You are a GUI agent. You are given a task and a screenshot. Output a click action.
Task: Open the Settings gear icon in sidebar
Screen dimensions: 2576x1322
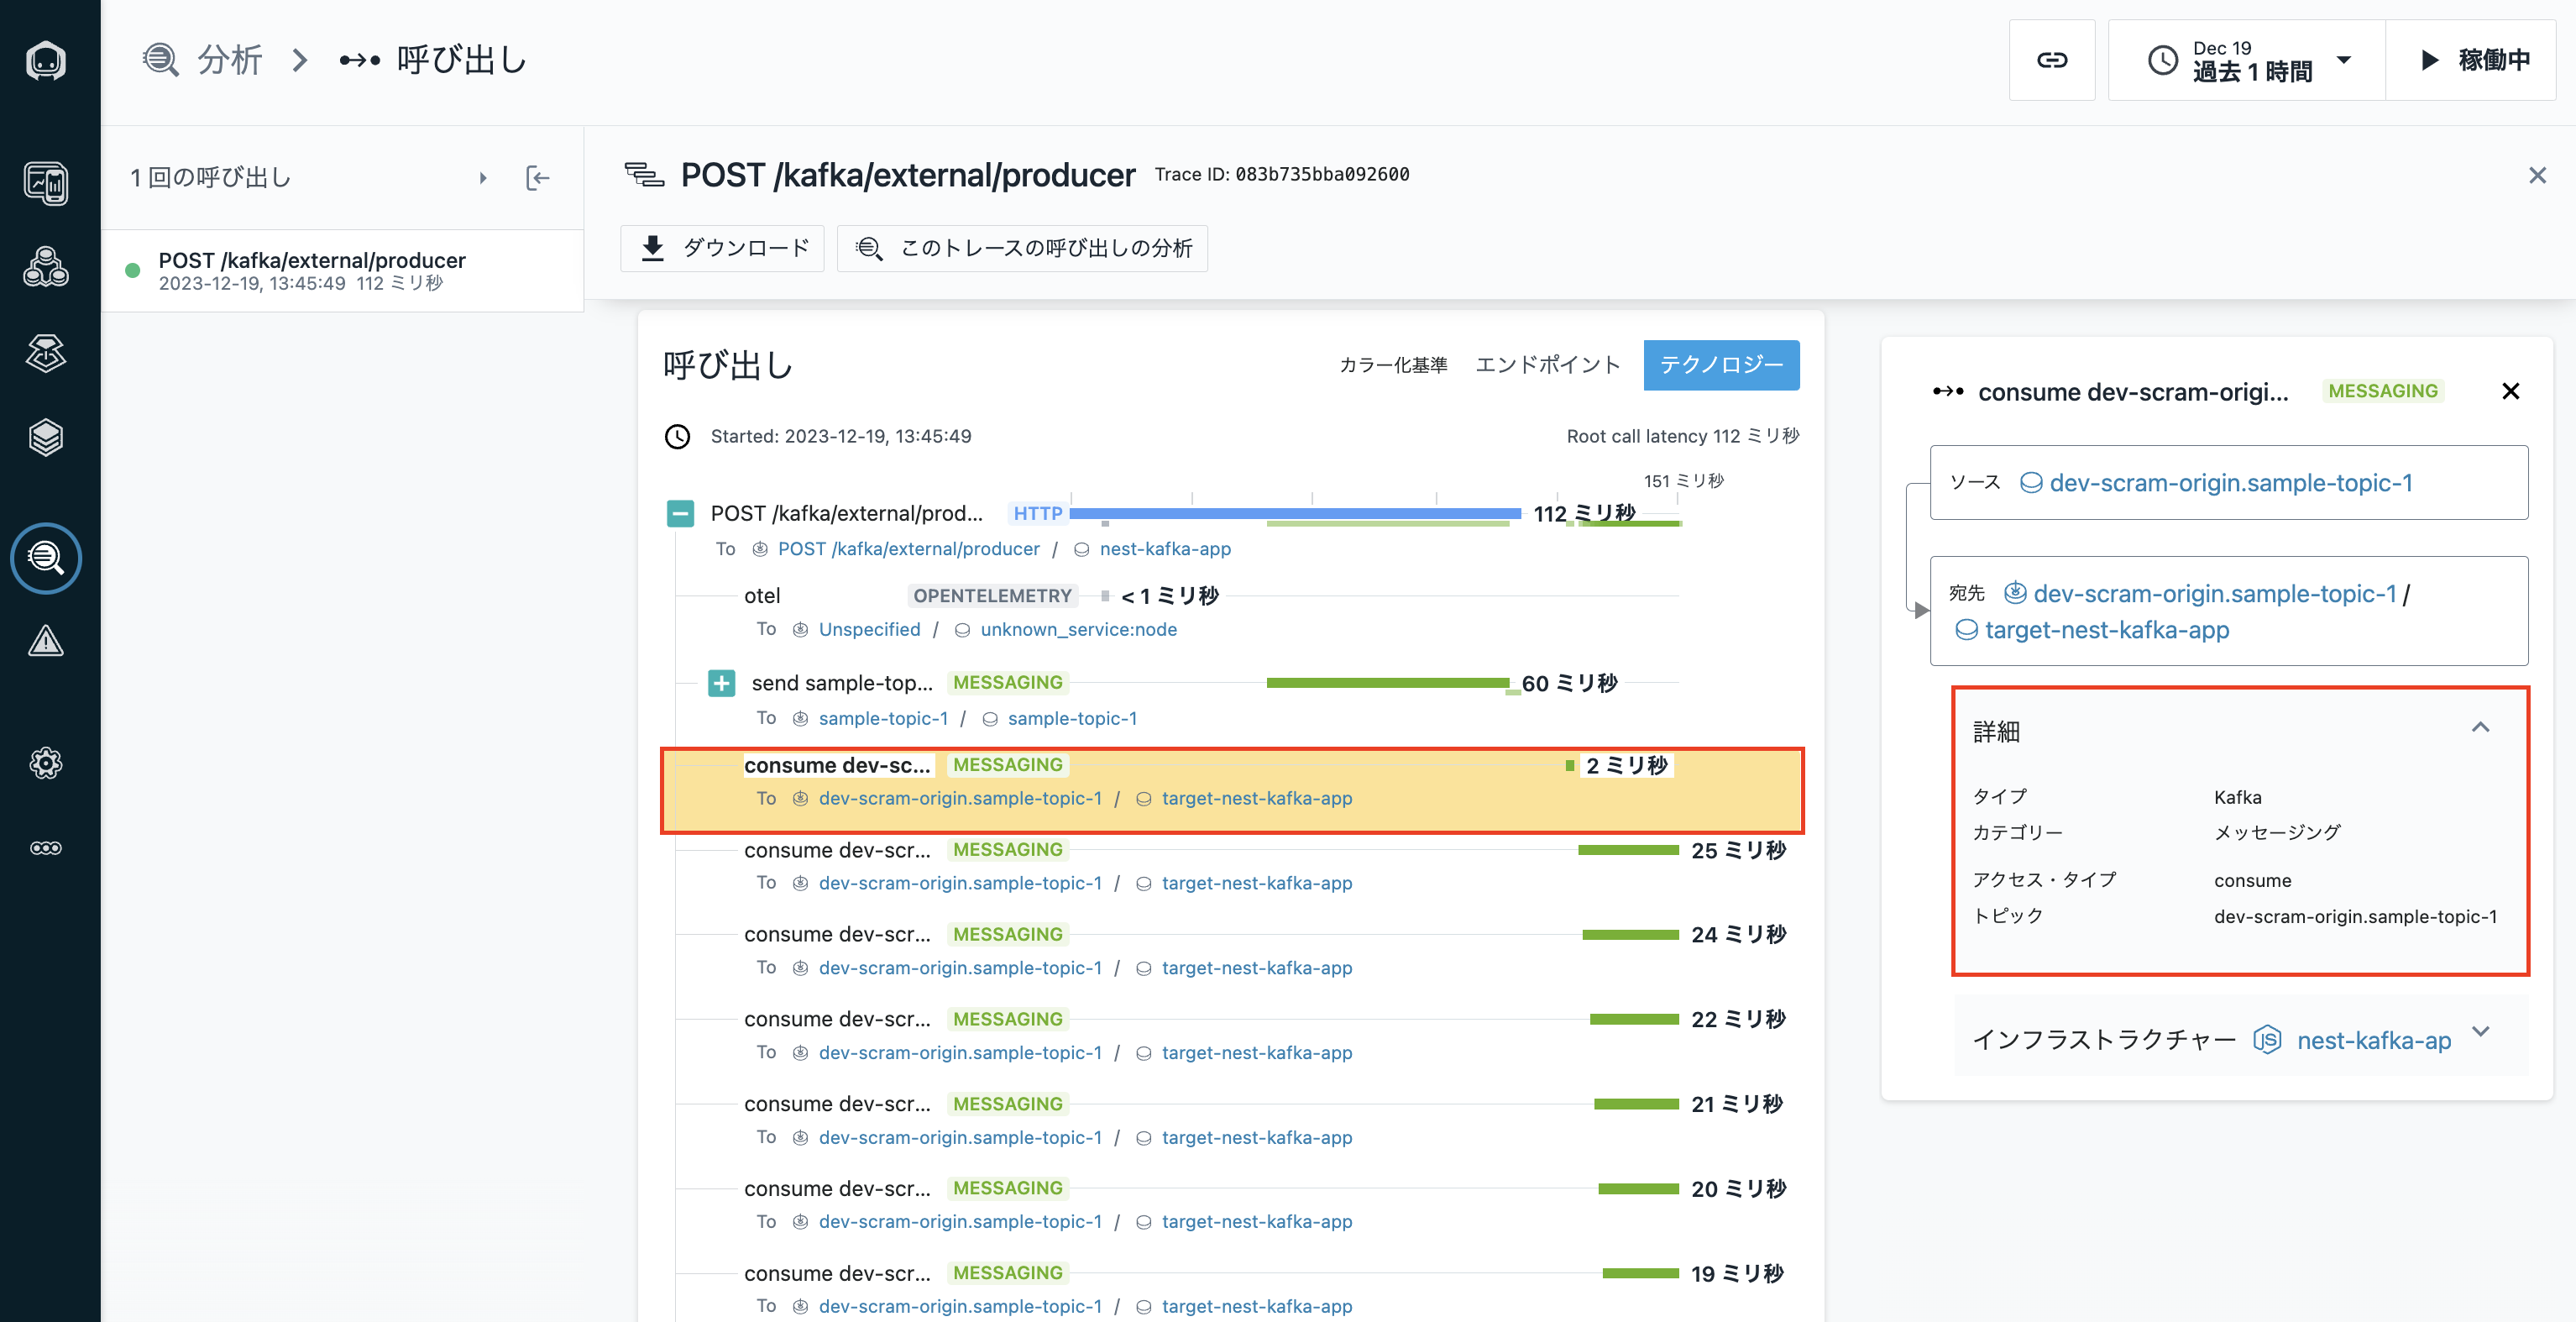46,764
